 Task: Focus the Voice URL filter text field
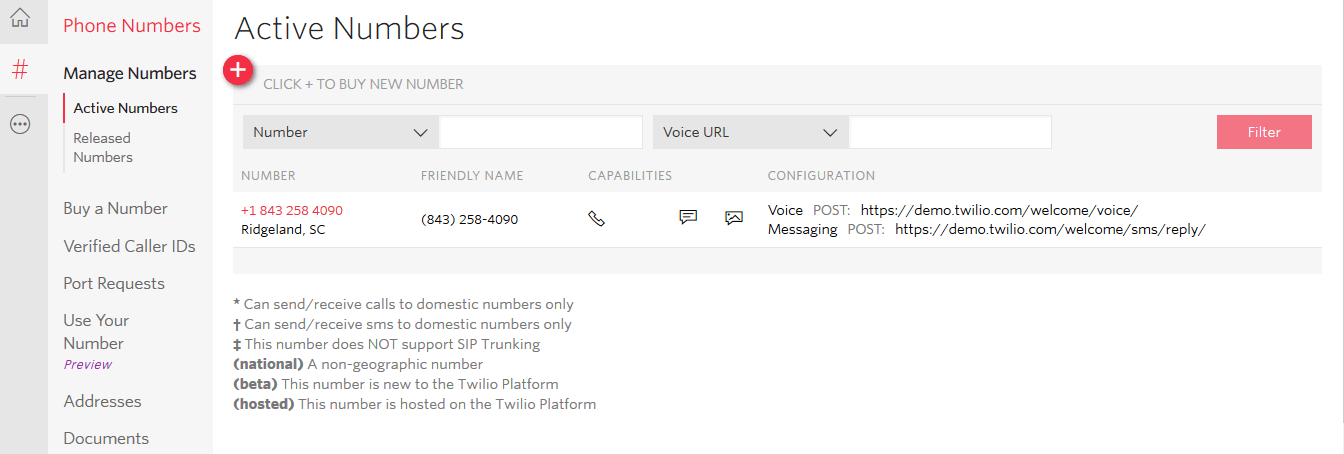coord(950,132)
